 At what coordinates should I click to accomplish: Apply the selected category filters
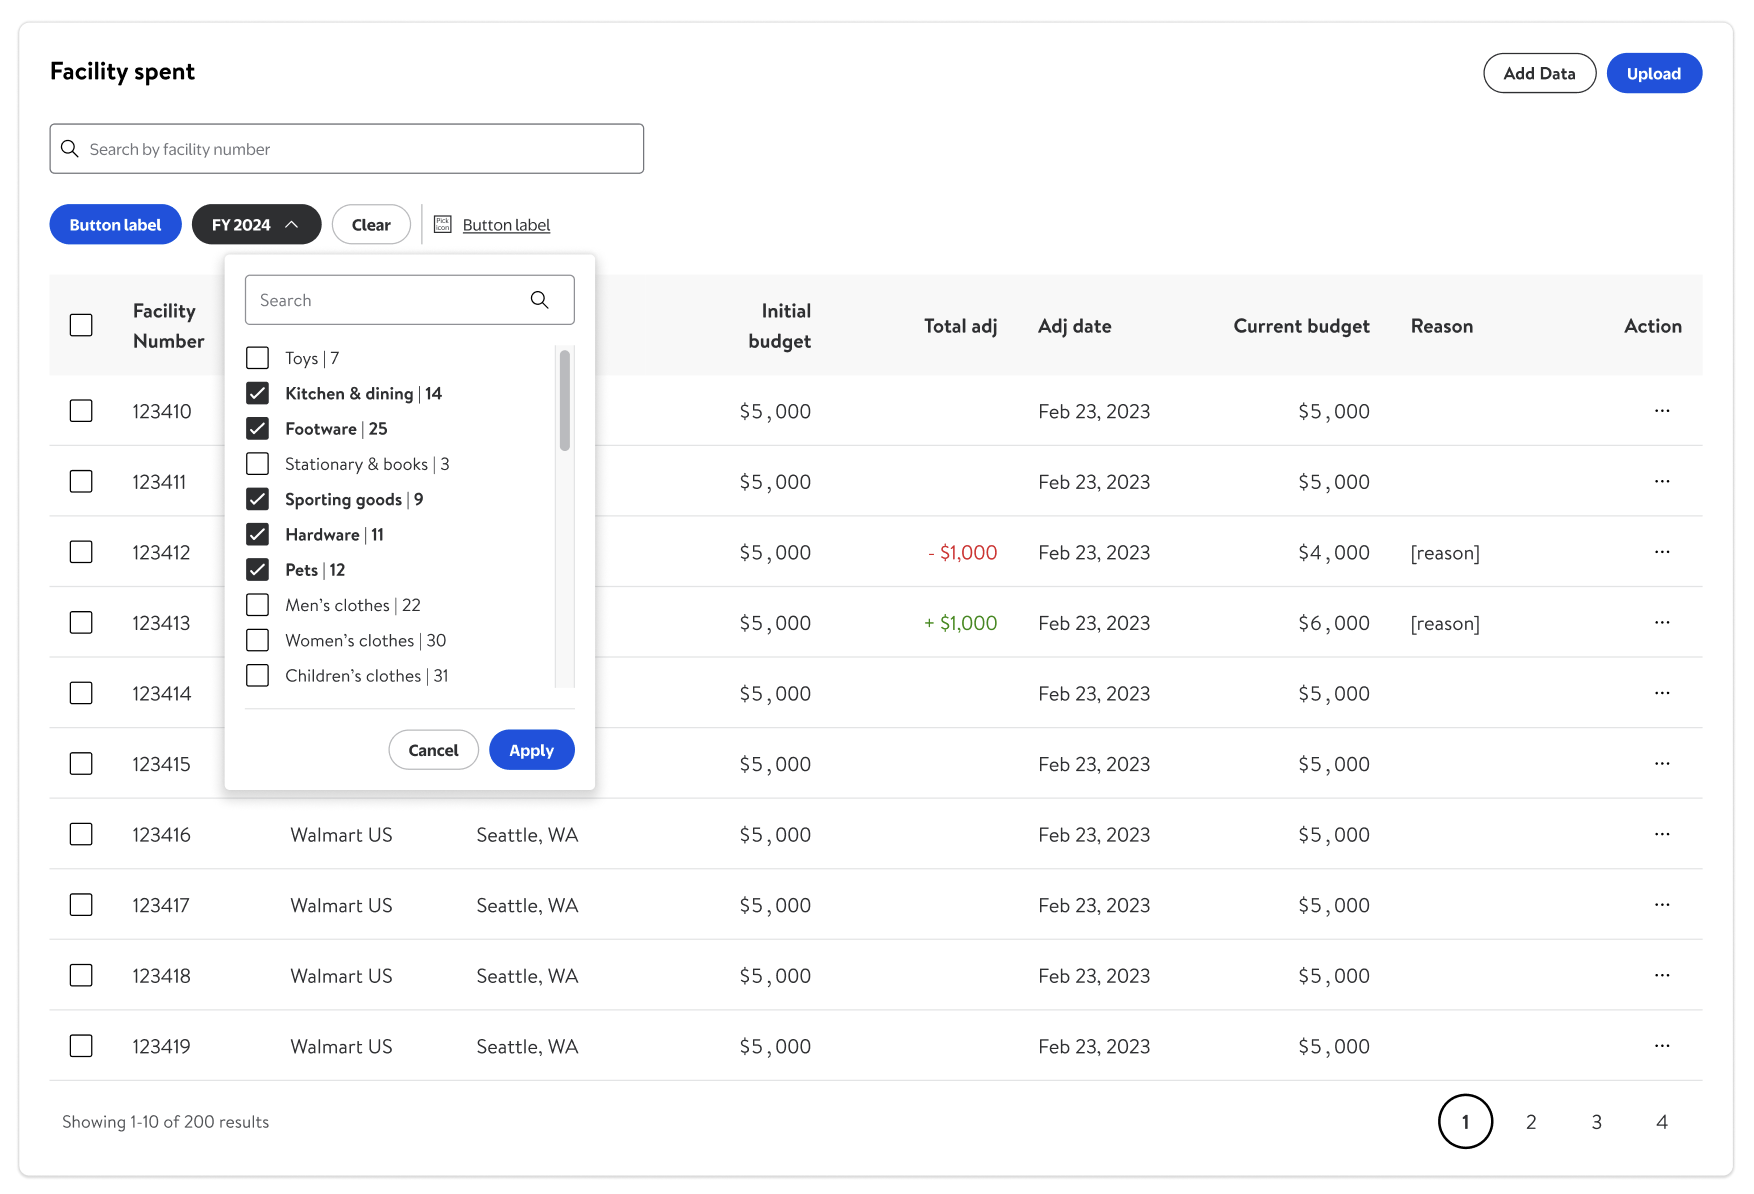[x=531, y=750]
